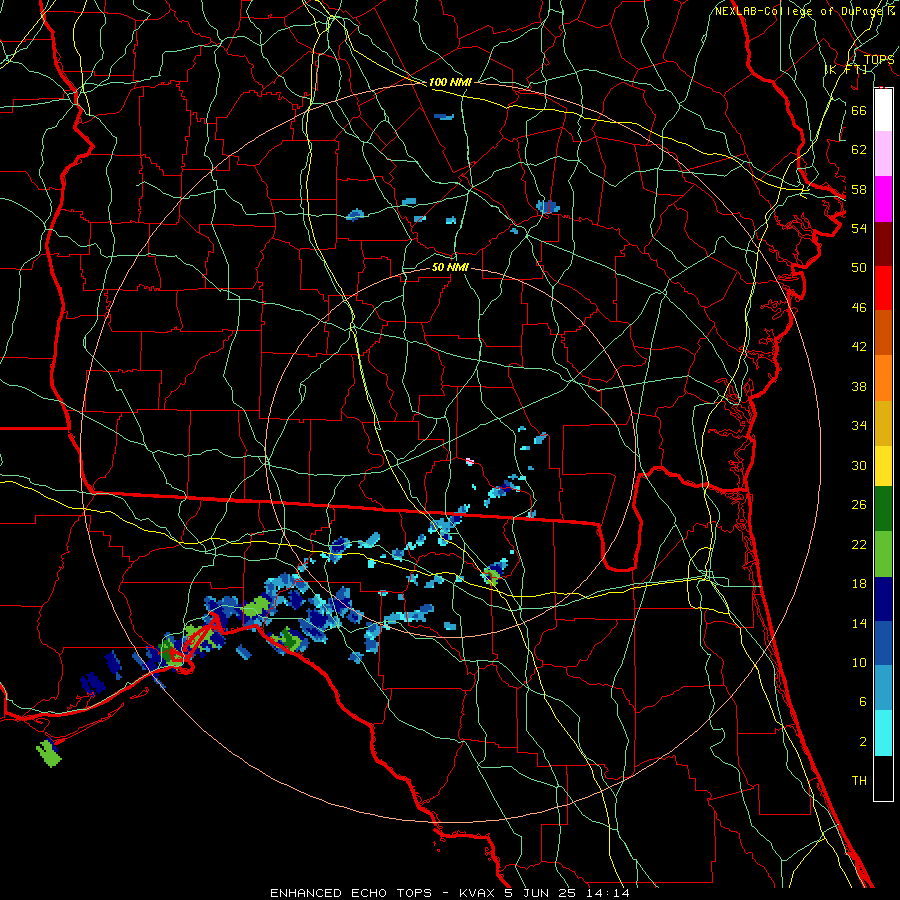900x900 pixels.
Task: Click the "26" legend value
Action: pos(859,505)
